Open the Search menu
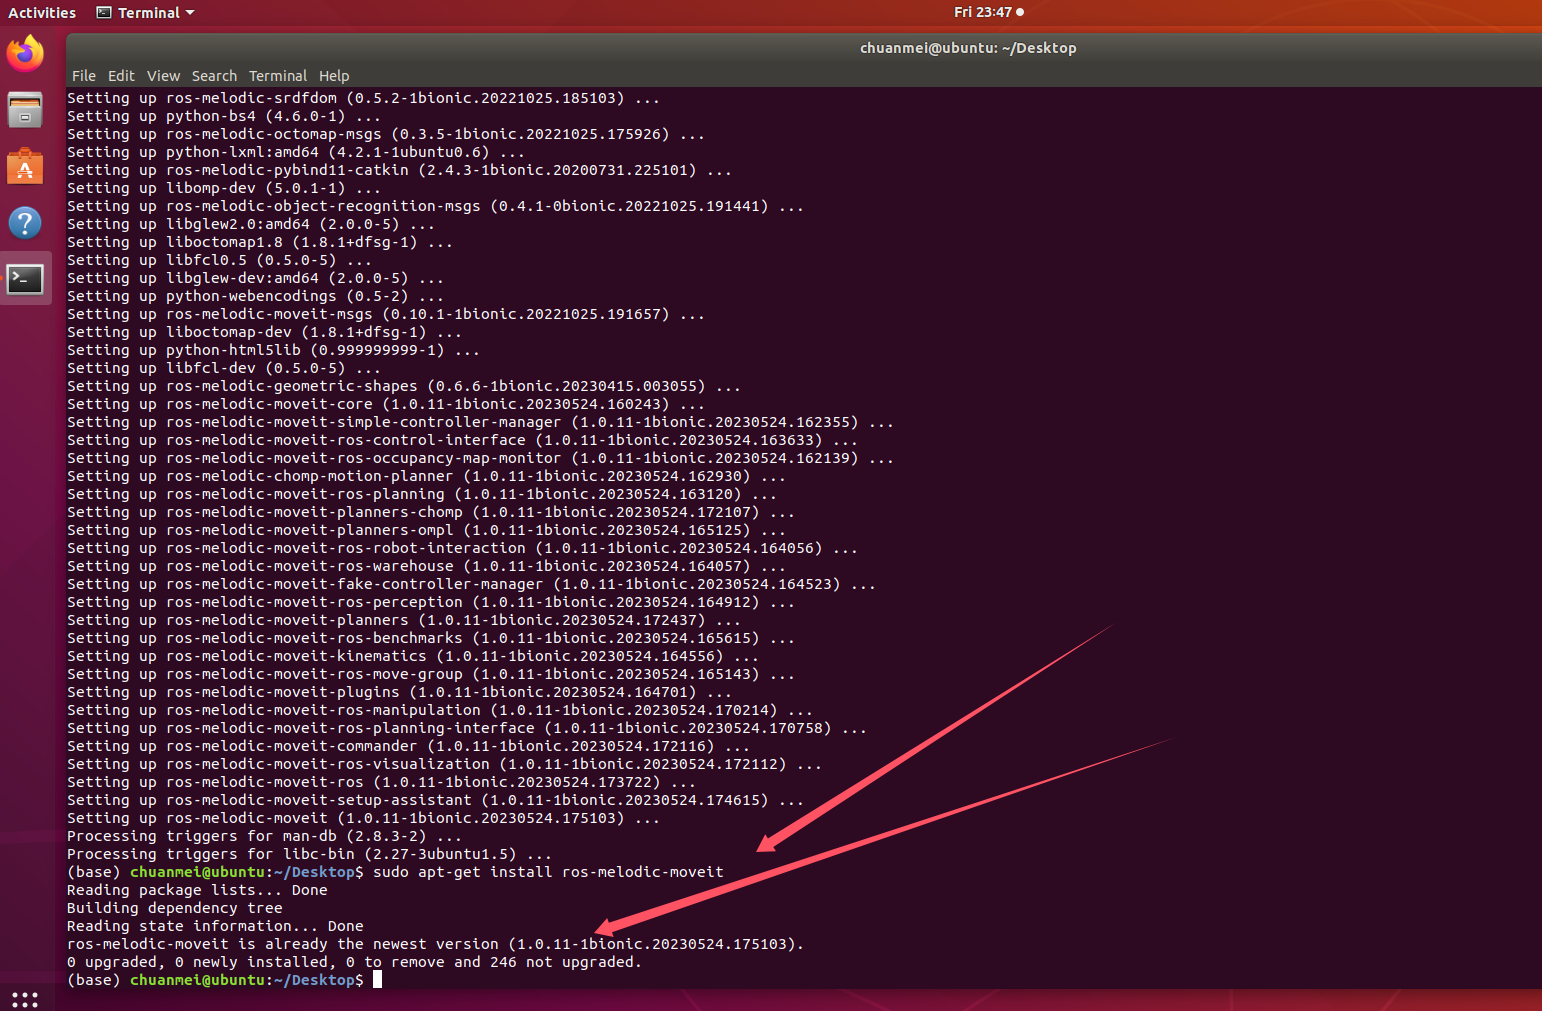1542x1011 pixels. click(x=214, y=76)
